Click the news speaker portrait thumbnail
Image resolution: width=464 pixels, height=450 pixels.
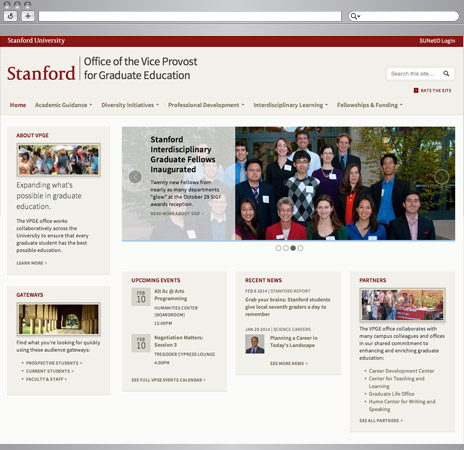click(255, 344)
